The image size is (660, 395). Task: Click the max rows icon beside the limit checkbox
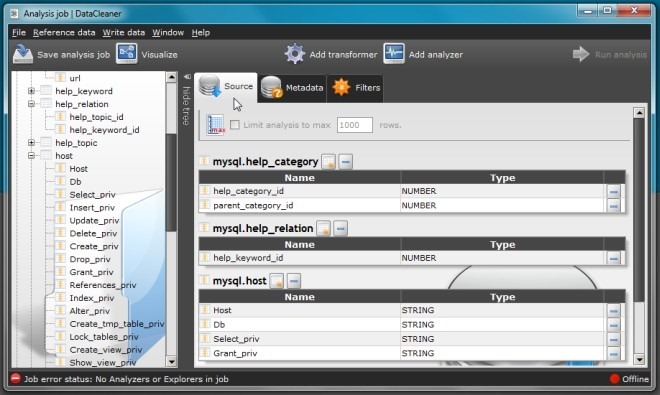(216, 125)
